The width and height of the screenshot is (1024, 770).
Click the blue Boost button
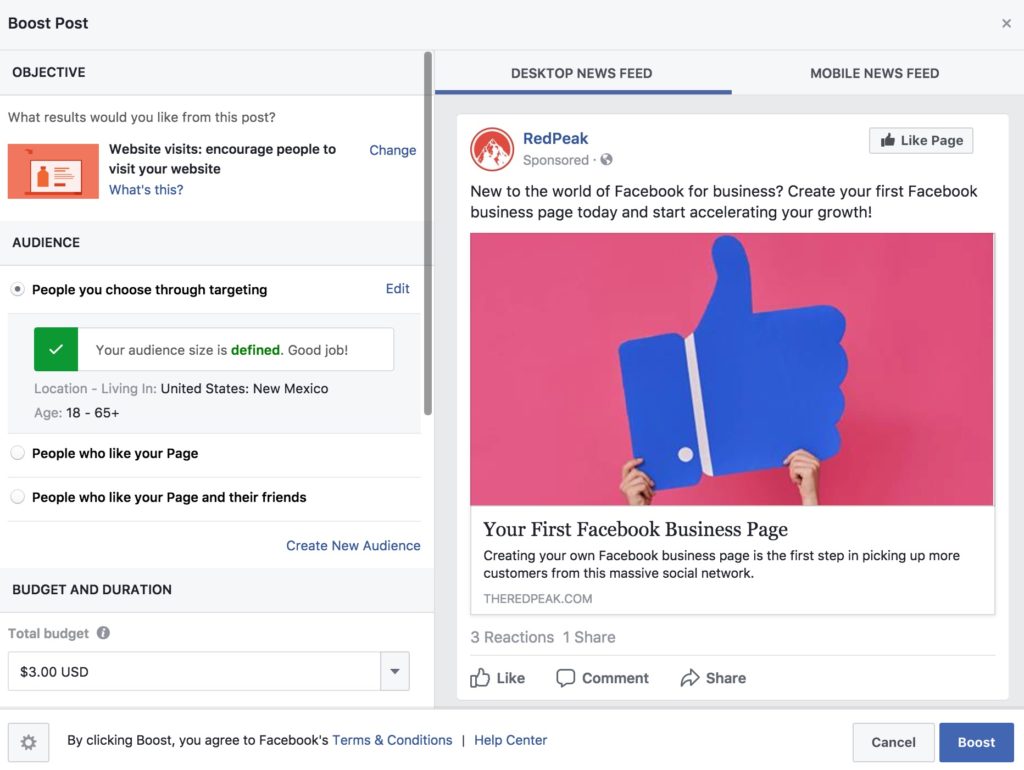(x=976, y=743)
